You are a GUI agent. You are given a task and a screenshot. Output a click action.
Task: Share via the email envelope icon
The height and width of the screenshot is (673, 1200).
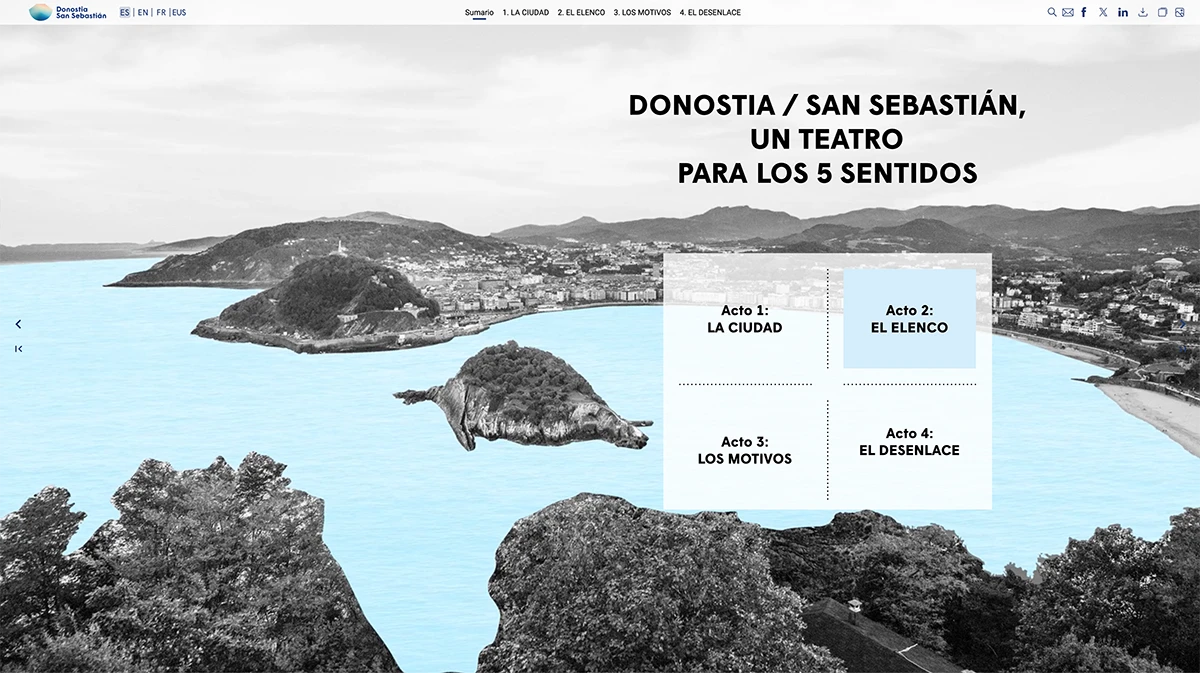pyautogui.click(x=1067, y=12)
